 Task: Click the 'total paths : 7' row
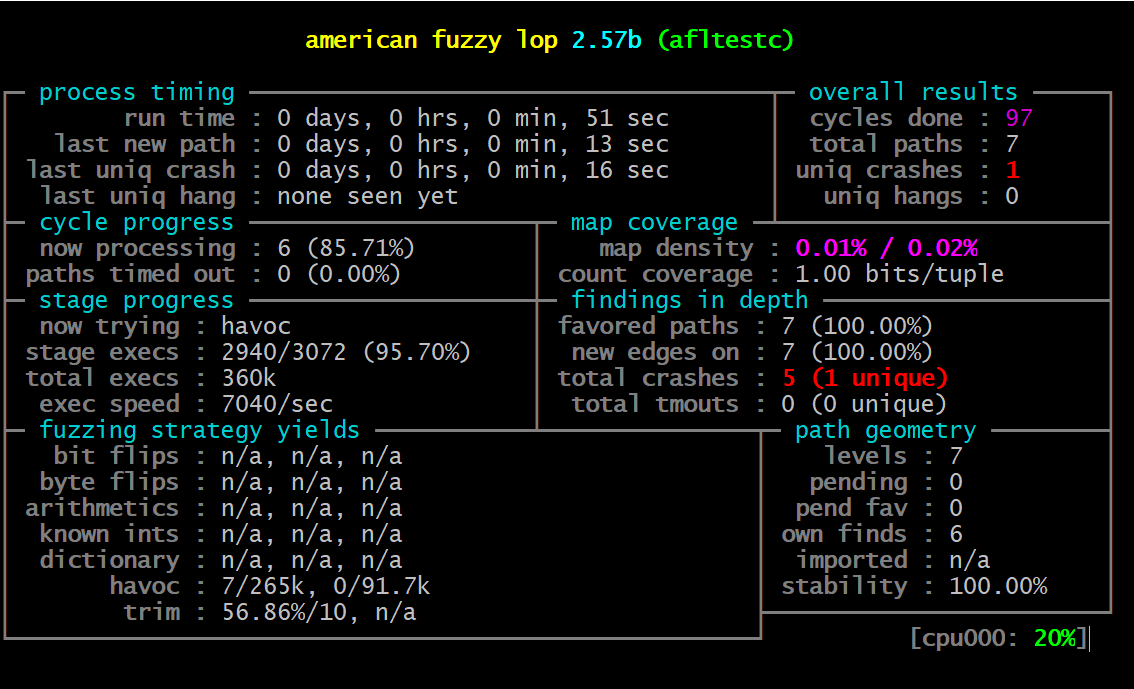(914, 145)
